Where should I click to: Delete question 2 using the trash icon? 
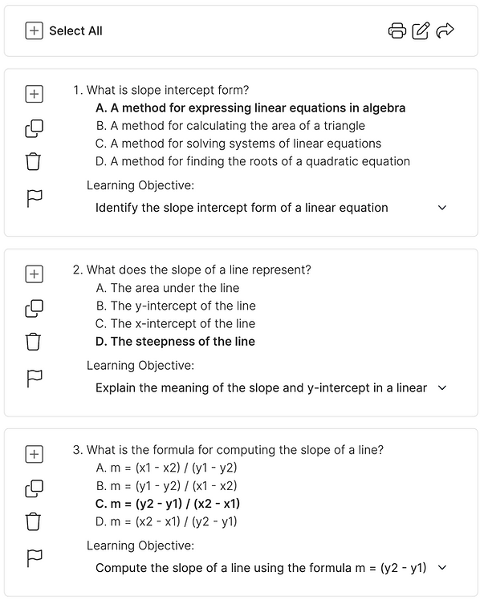33,342
